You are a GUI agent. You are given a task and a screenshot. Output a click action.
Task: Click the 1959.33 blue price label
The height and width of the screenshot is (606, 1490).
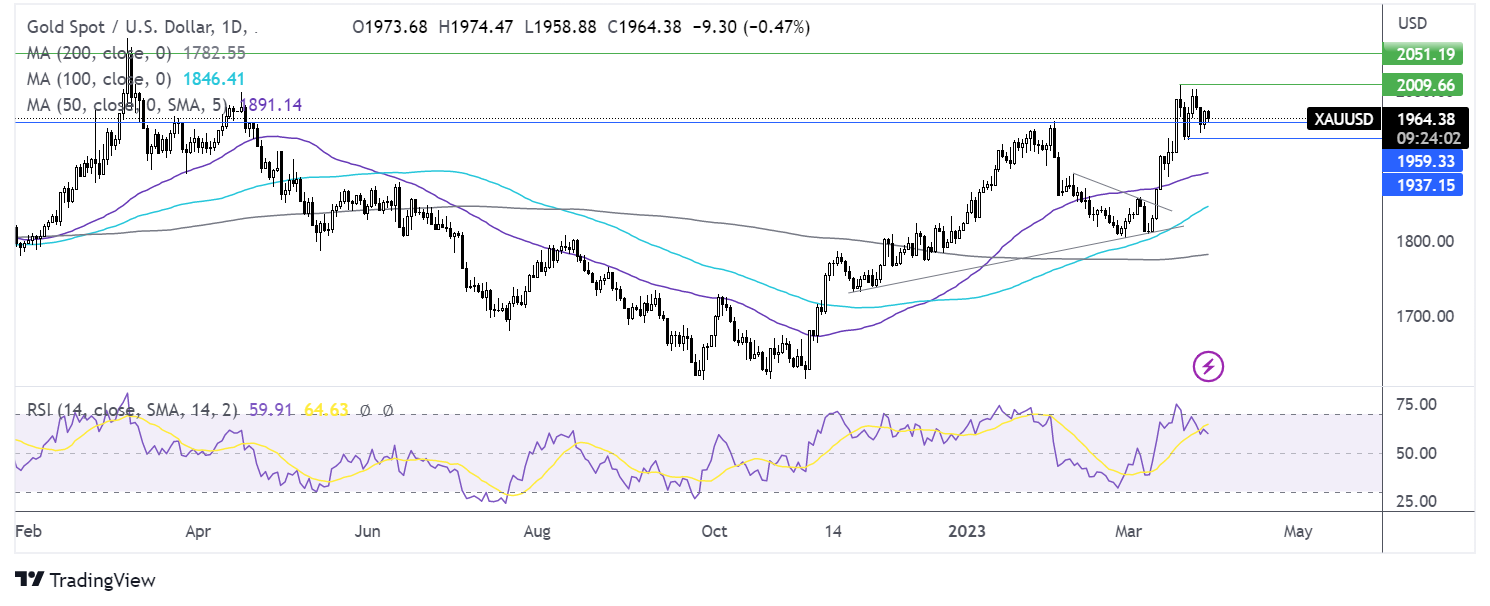click(1421, 161)
